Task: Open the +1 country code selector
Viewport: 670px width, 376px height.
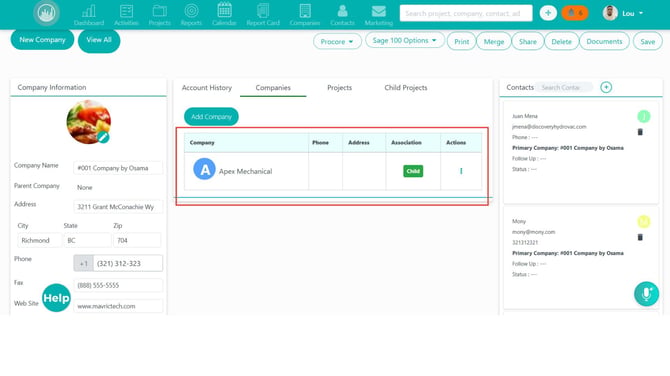Action: 83,263
